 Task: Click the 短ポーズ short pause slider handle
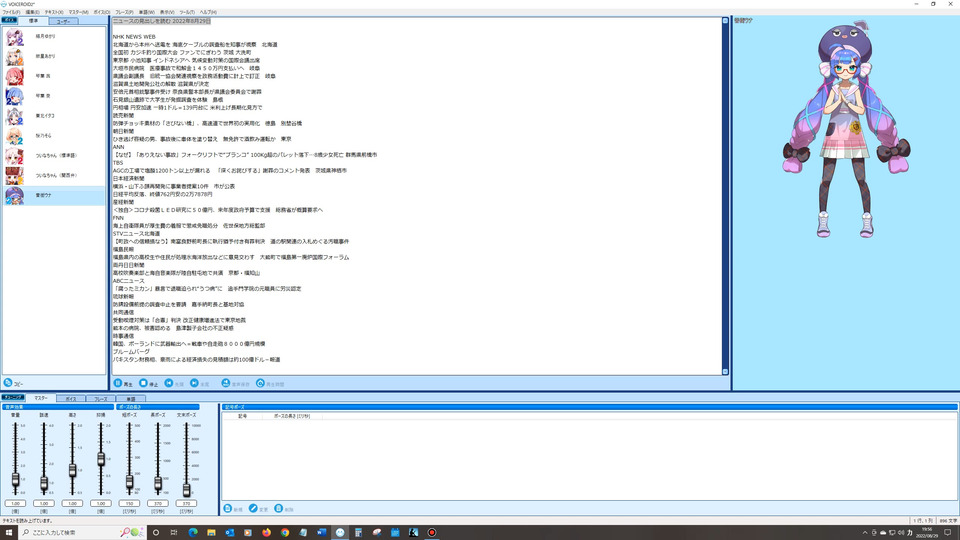coord(129,482)
